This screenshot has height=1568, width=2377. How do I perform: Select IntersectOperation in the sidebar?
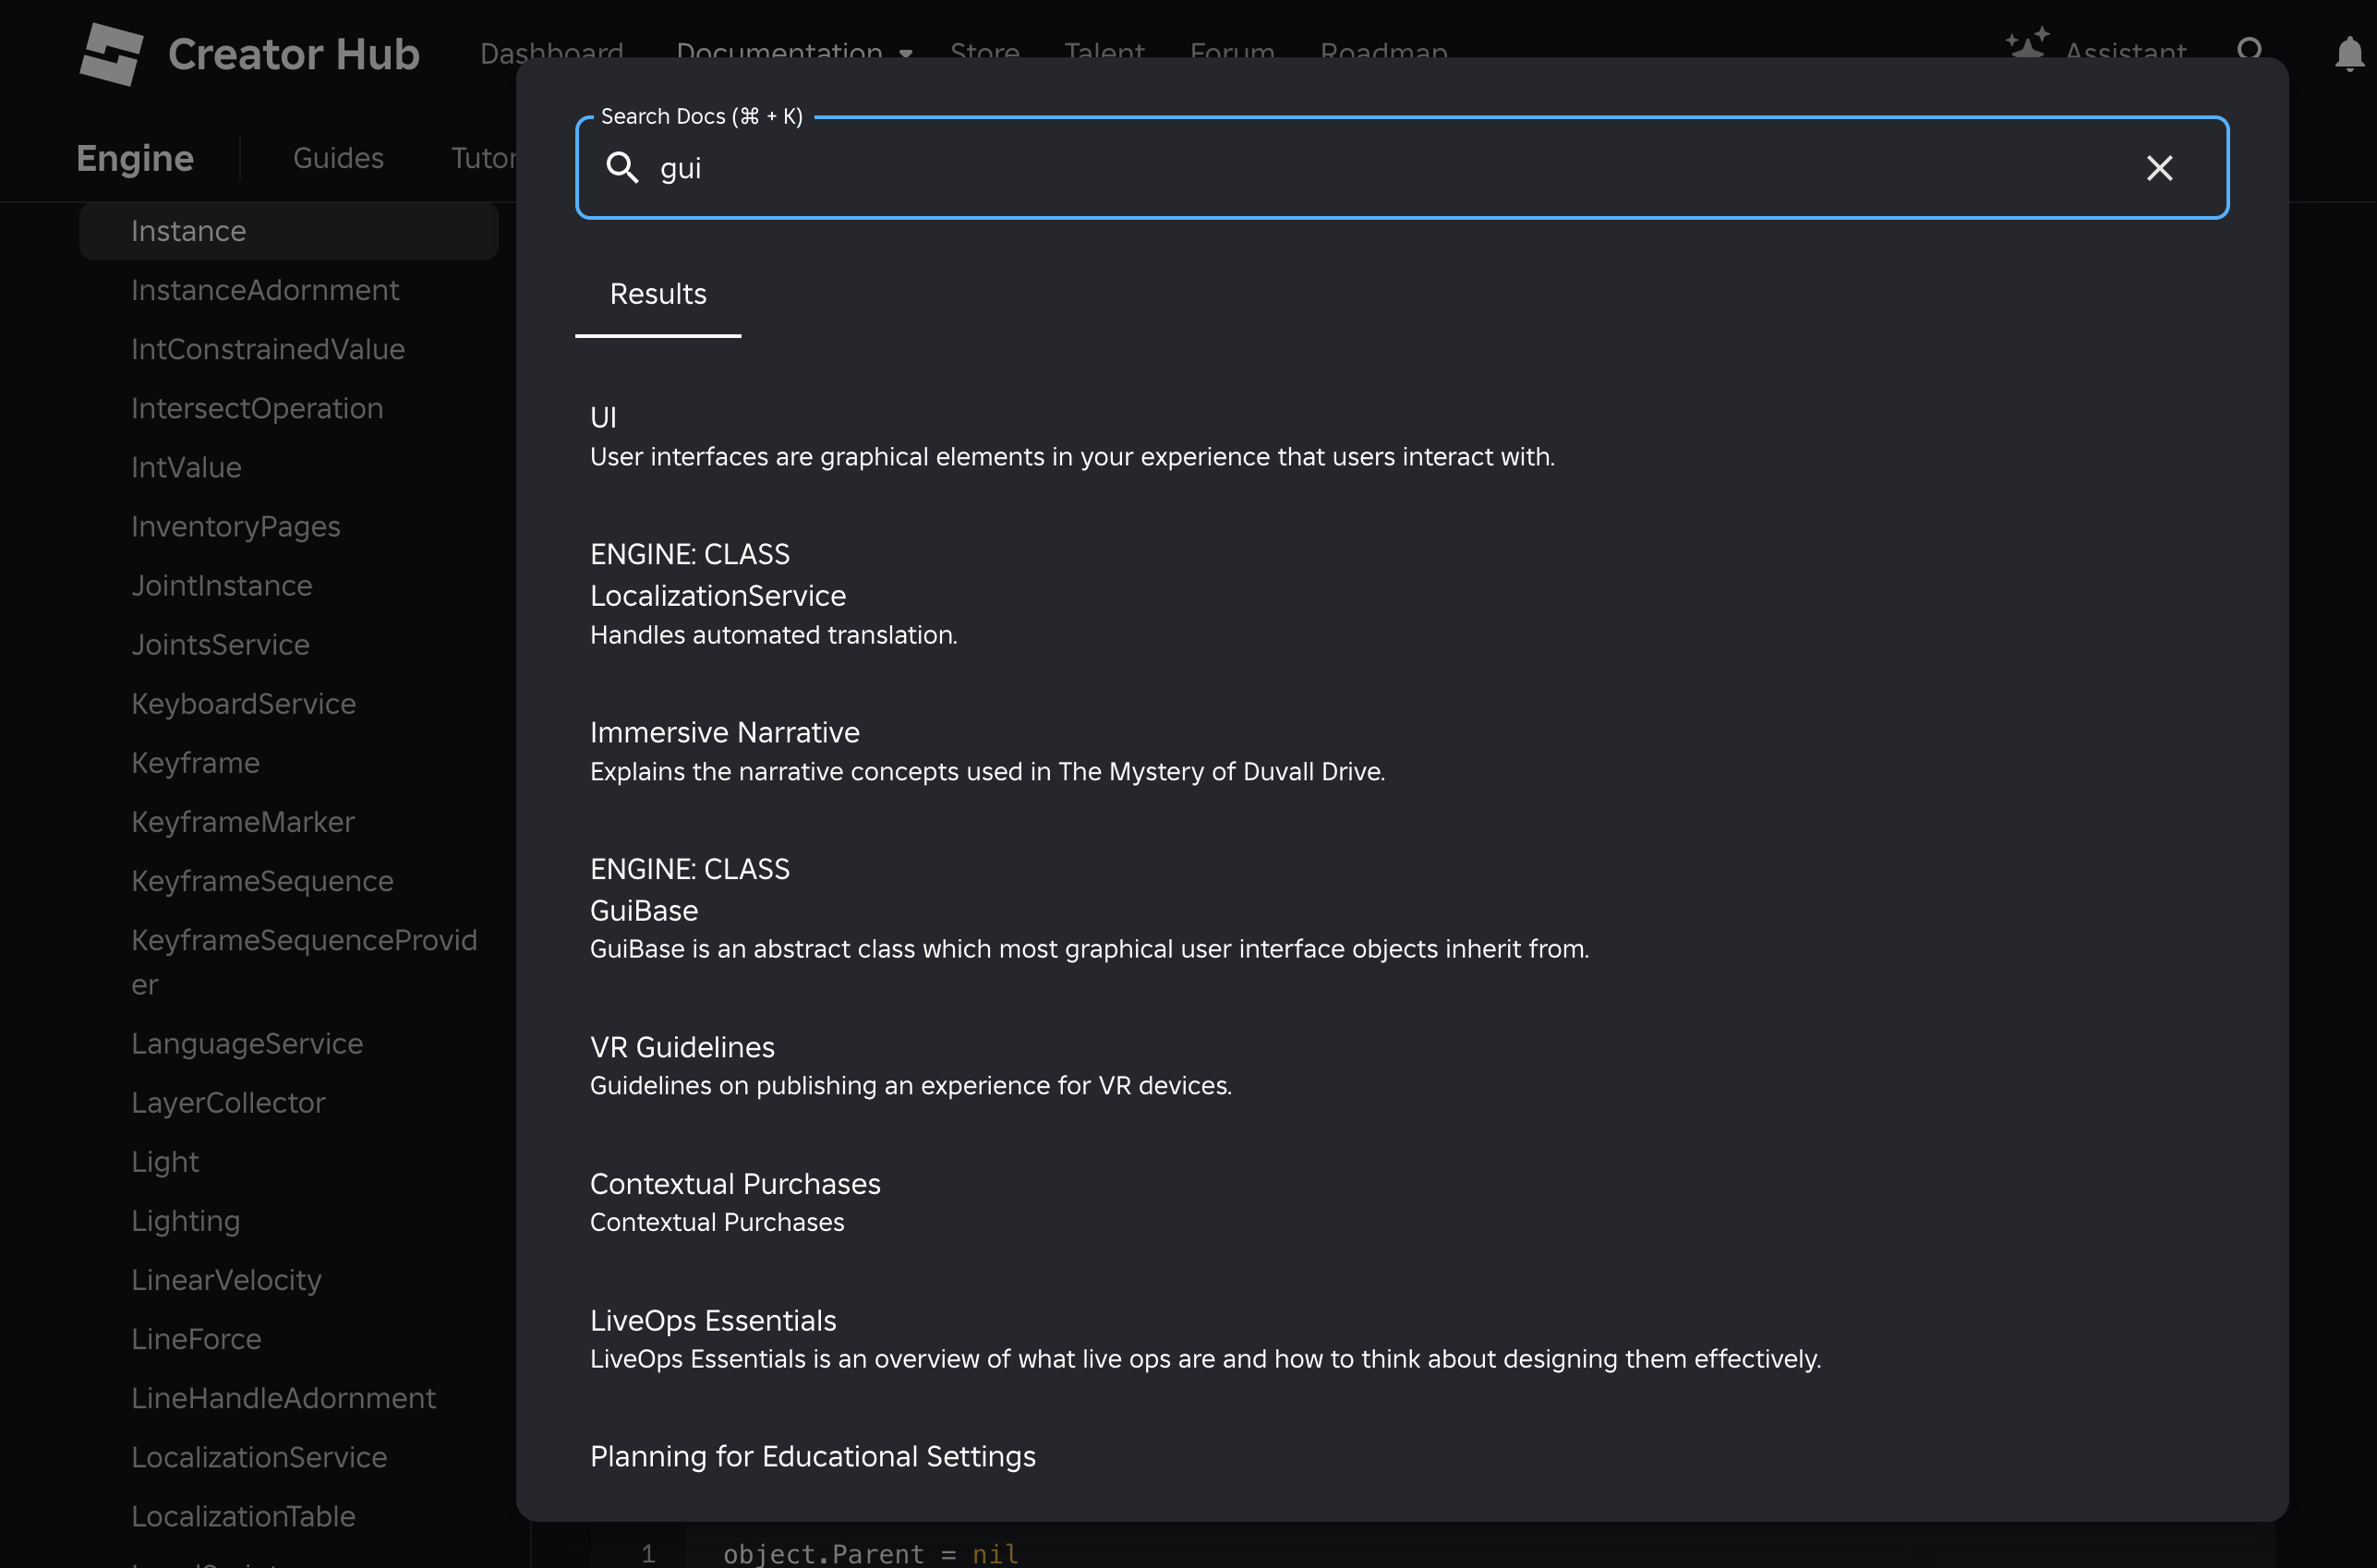(257, 408)
